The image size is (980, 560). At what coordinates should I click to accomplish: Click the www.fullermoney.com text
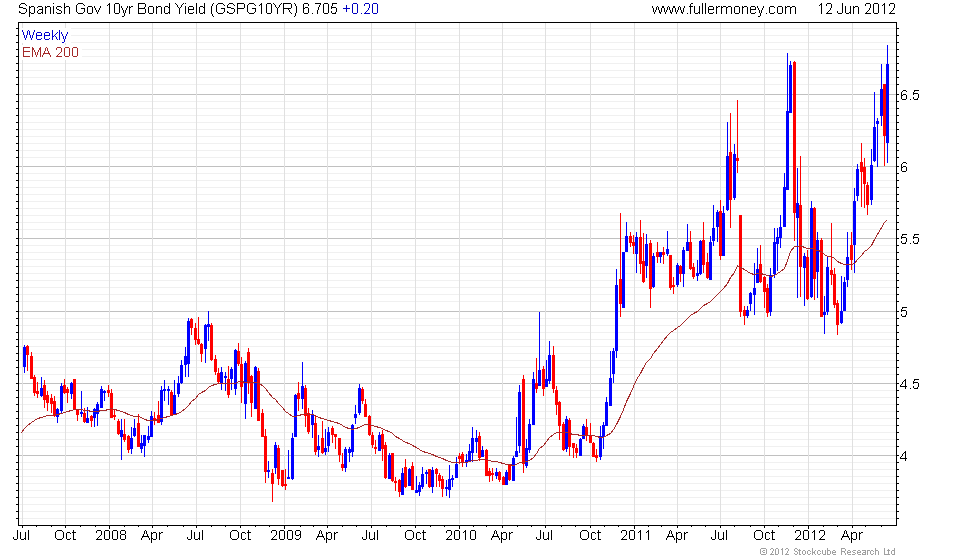coord(724,9)
